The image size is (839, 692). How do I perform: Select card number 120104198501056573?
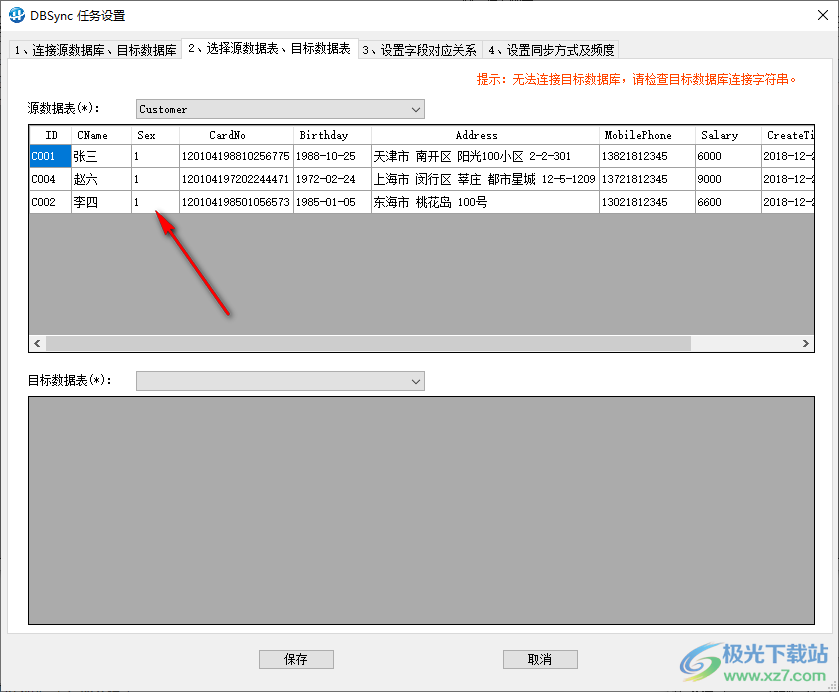click(x=236, y=202)
